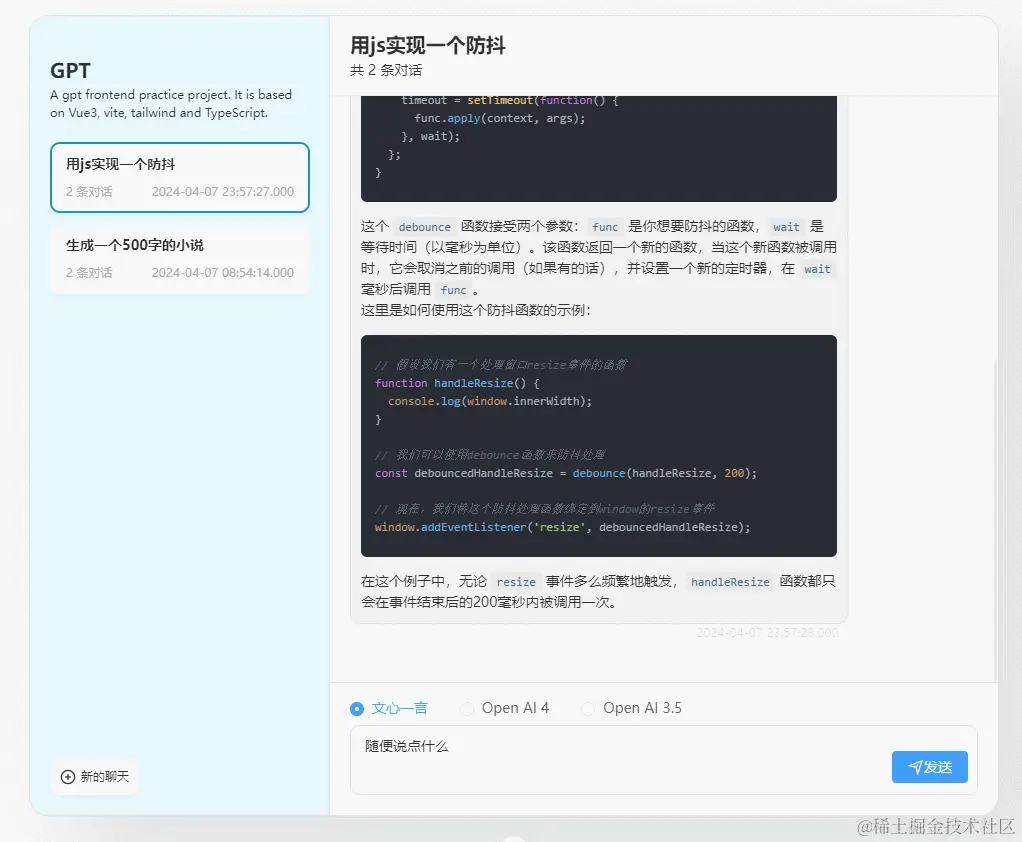Click the chat header 用js实现一个防抖
The width and height of the screenshot is (1022, 842).
coord(428,46)
